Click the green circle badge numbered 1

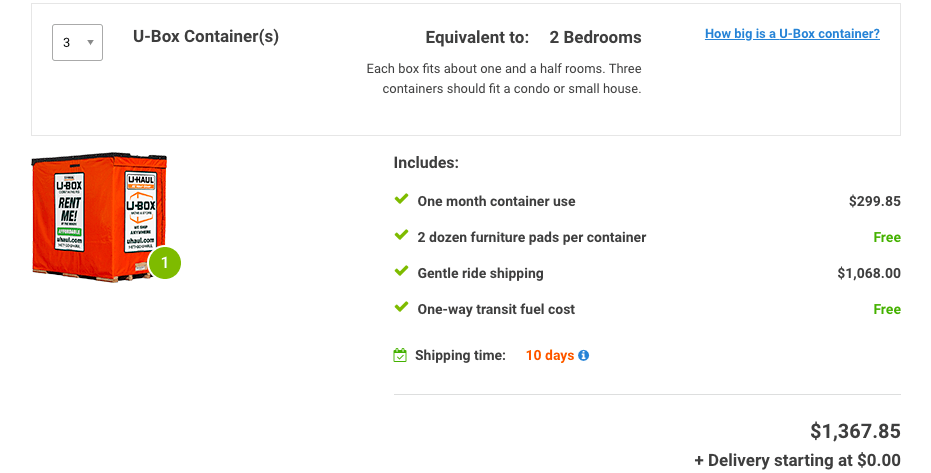point(164,263)
